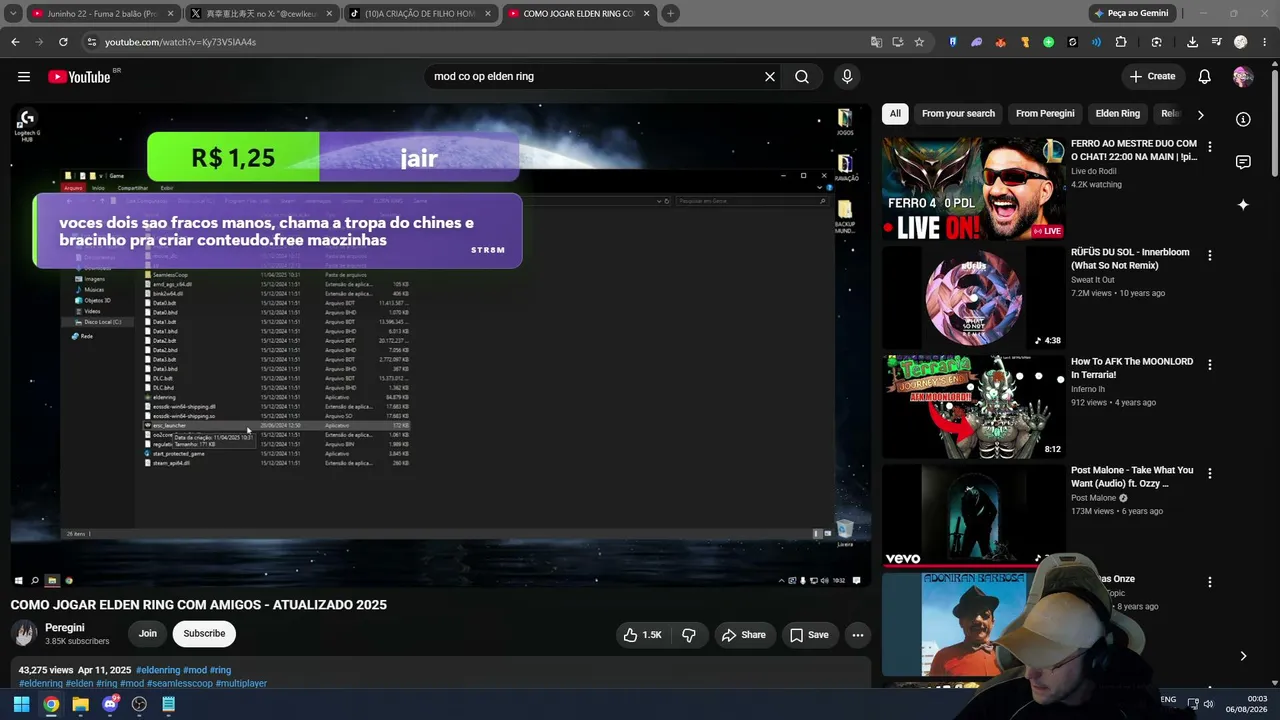The image size is (1280, 720).
Task: Click Chrome's translate page icon
Action: pyautogui.click(x=876, y=42)
